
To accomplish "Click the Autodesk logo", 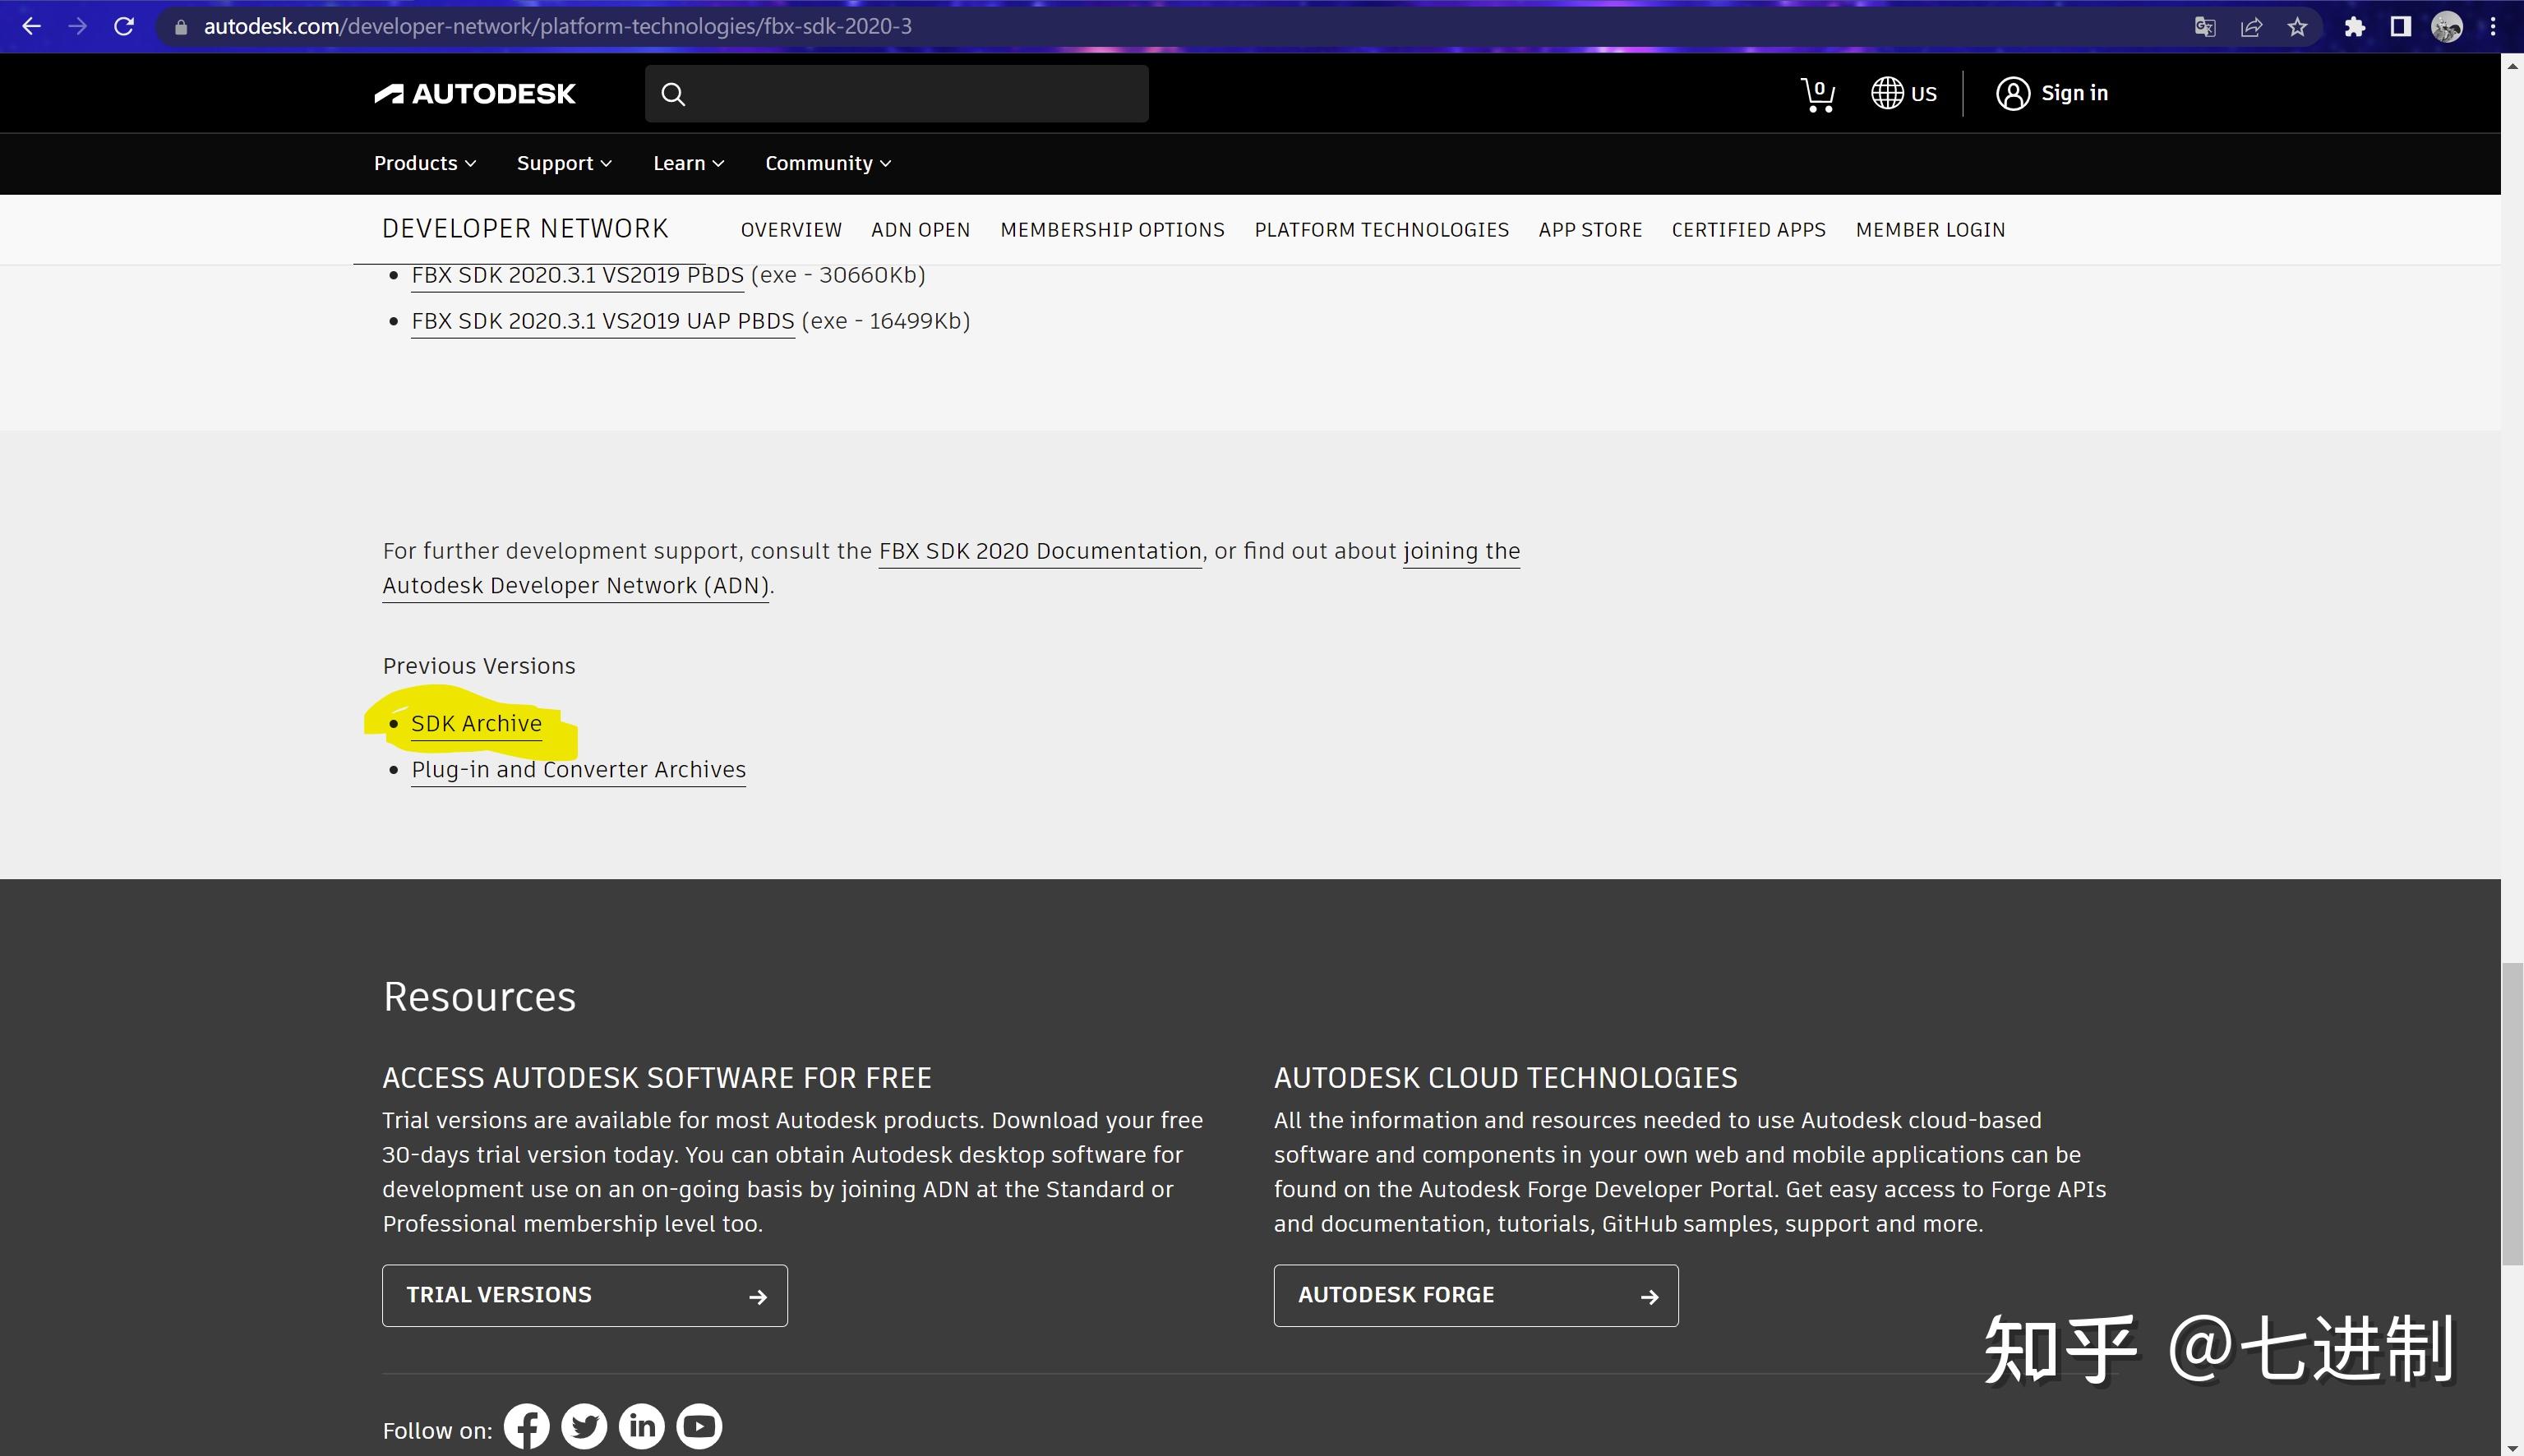I will coord(475,94).
